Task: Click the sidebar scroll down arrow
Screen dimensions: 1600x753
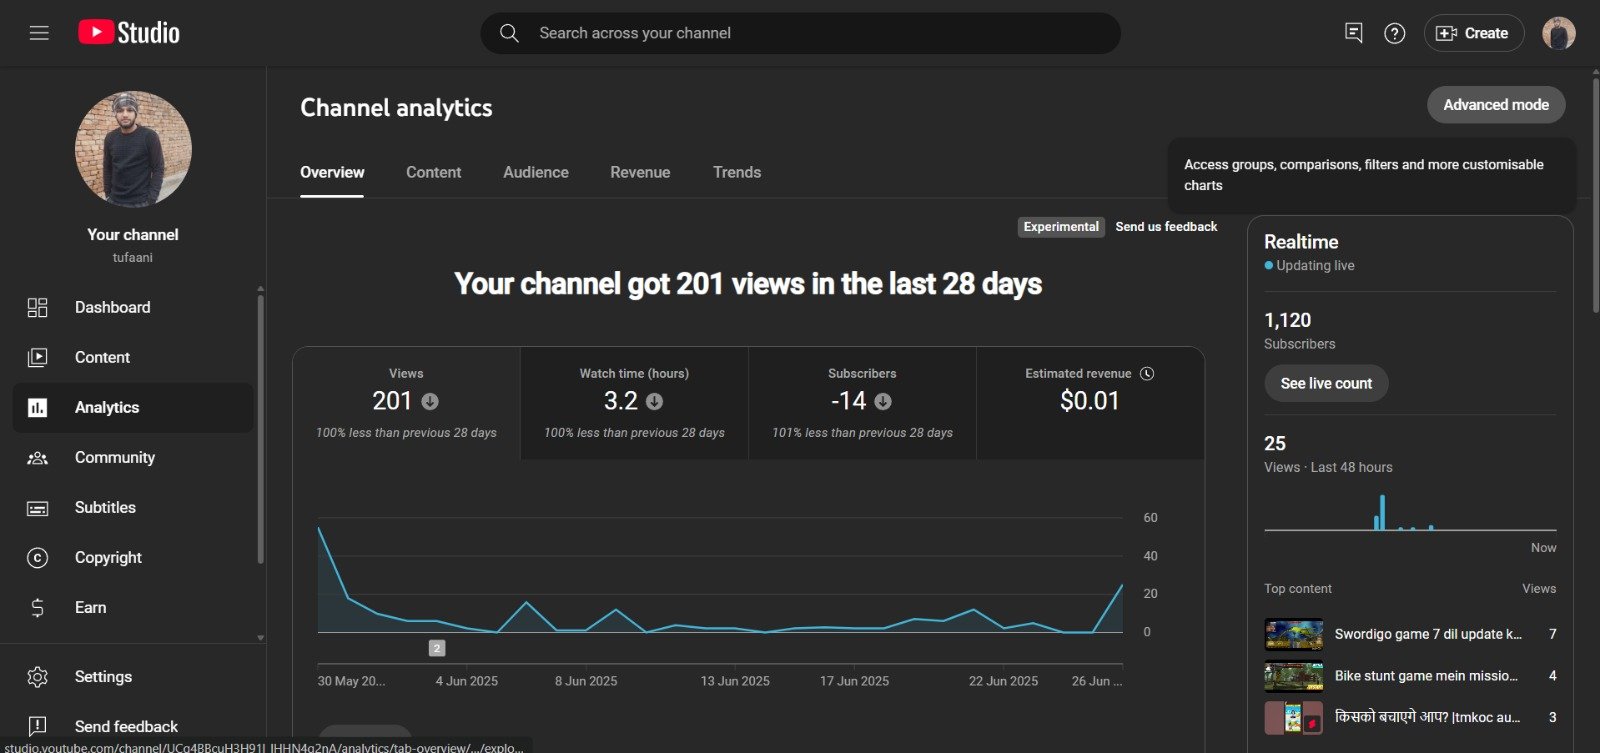Action: pyautogui.click(x=261, y=637)
